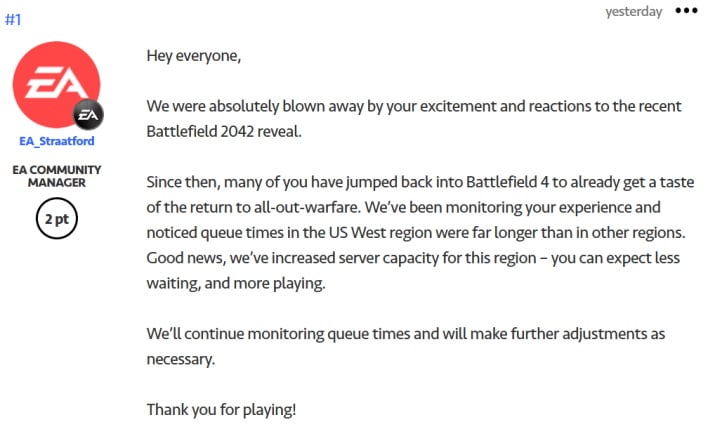Screen dimensions: 708x432
Task: Click the yesterday timestamp
Action: coord(633,11)
